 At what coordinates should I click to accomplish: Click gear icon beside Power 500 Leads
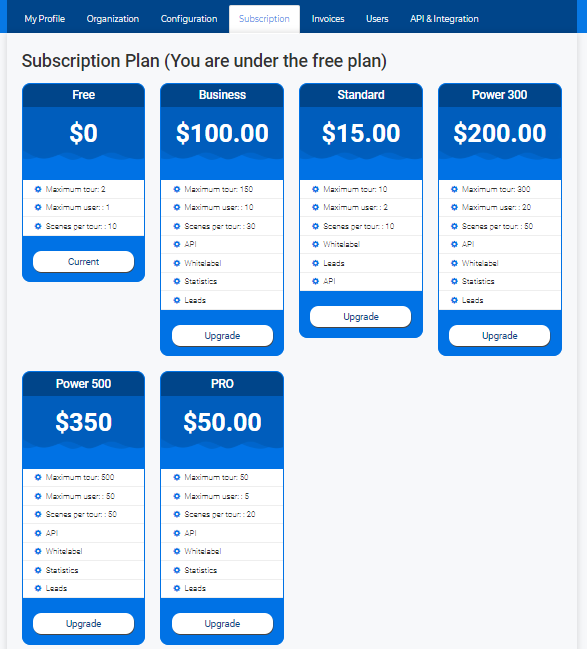[x=38, y=588]
